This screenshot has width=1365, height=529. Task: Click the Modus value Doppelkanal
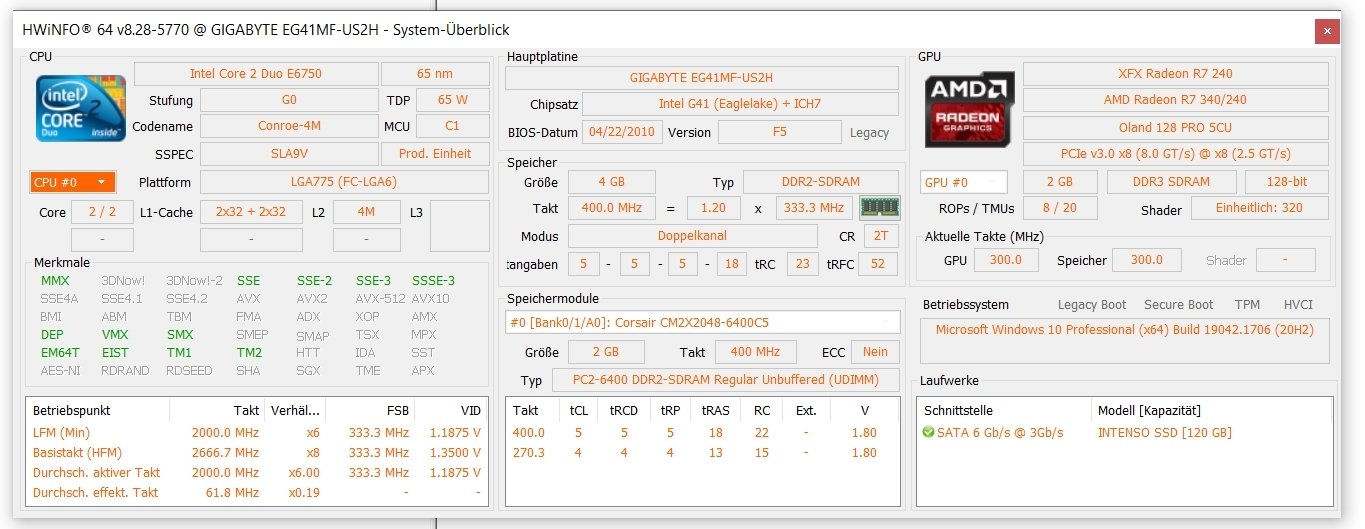(692, 236)
